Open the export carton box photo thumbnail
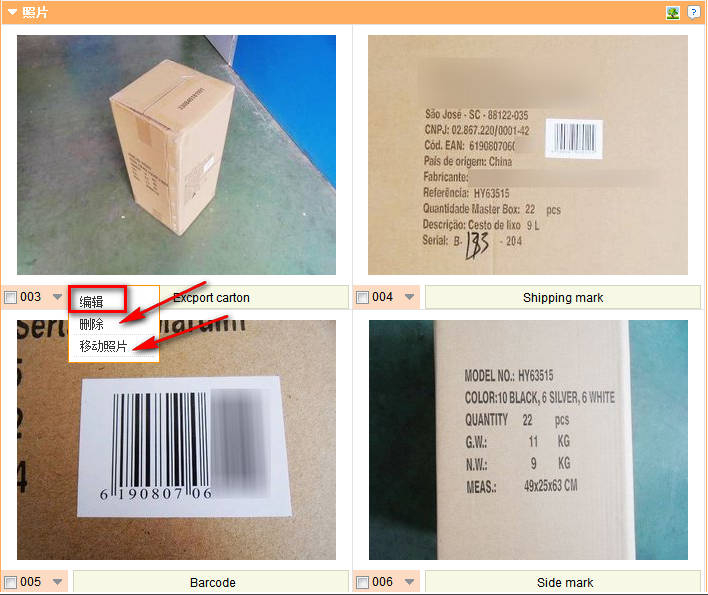Viewport: 708px width, 595px height. pos(177,155)
